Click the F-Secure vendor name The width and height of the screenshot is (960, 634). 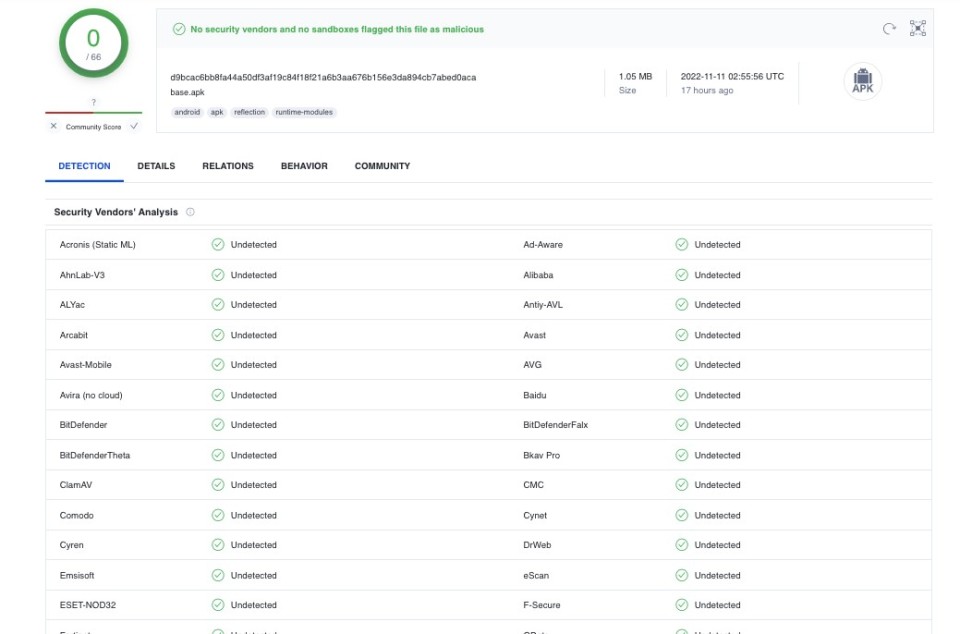coord(542,605)
